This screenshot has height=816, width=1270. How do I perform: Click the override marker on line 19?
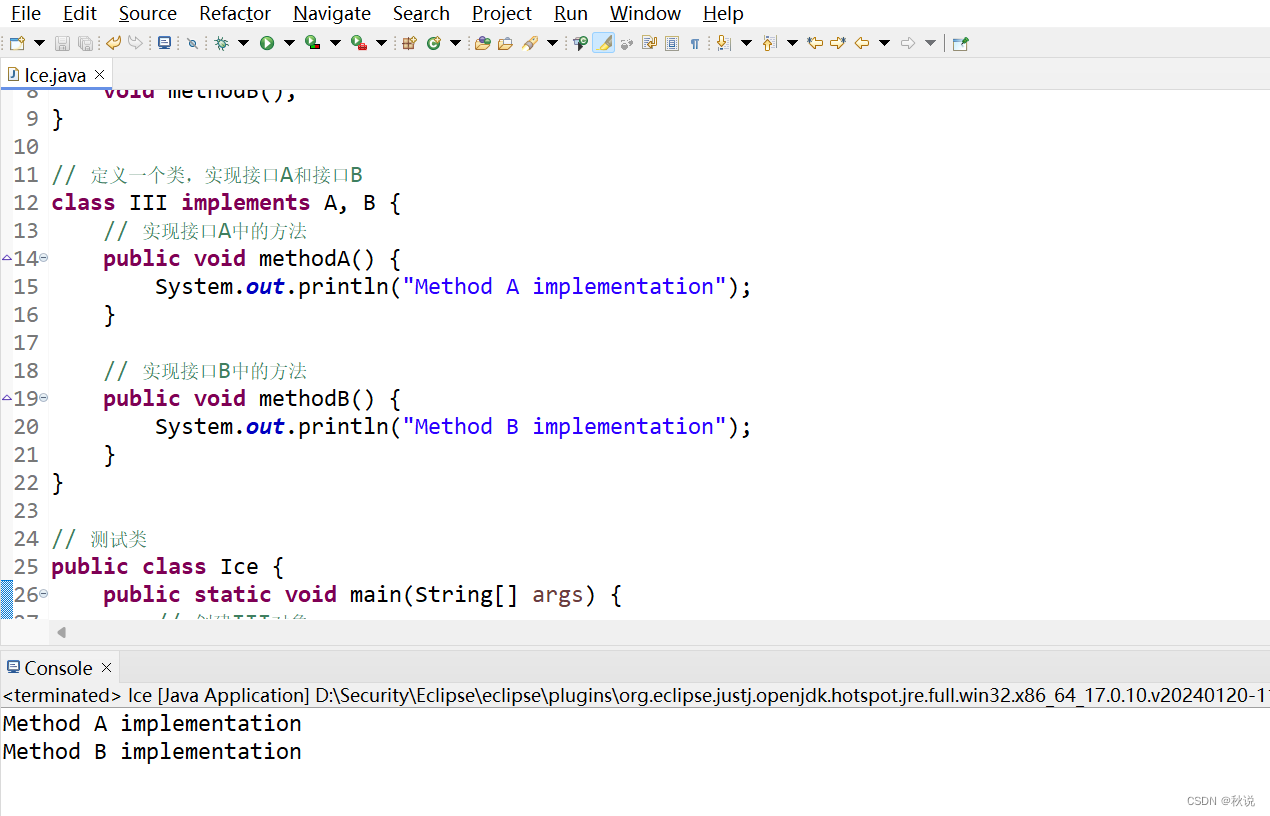(x=7, y=398)
